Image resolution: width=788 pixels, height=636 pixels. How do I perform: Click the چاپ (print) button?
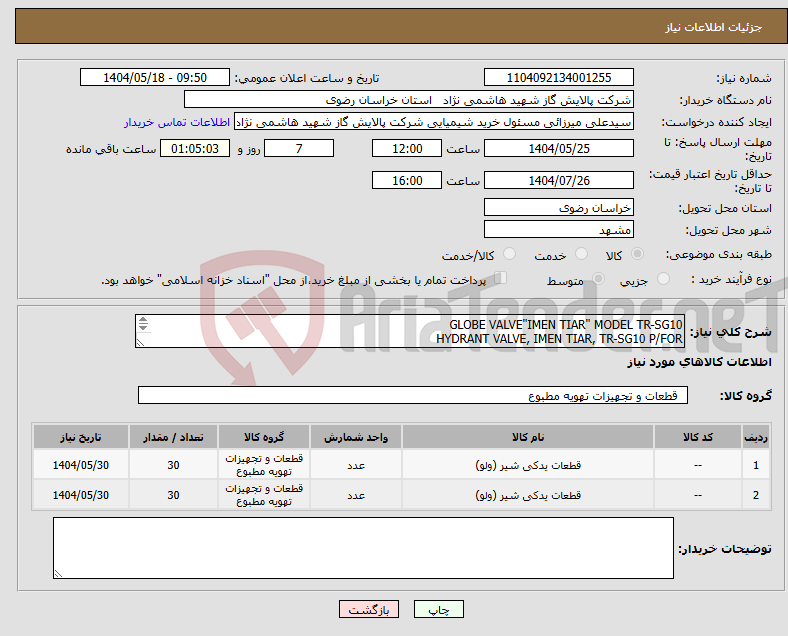pos(438,609)
